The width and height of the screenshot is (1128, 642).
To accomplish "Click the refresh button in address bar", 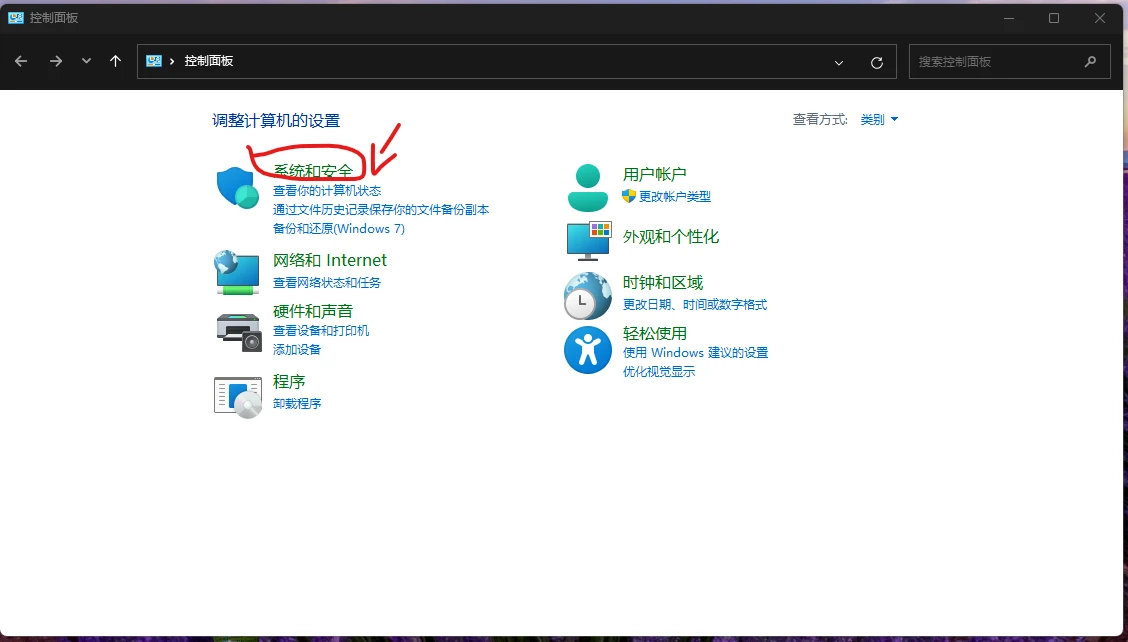I will (877, 62).
